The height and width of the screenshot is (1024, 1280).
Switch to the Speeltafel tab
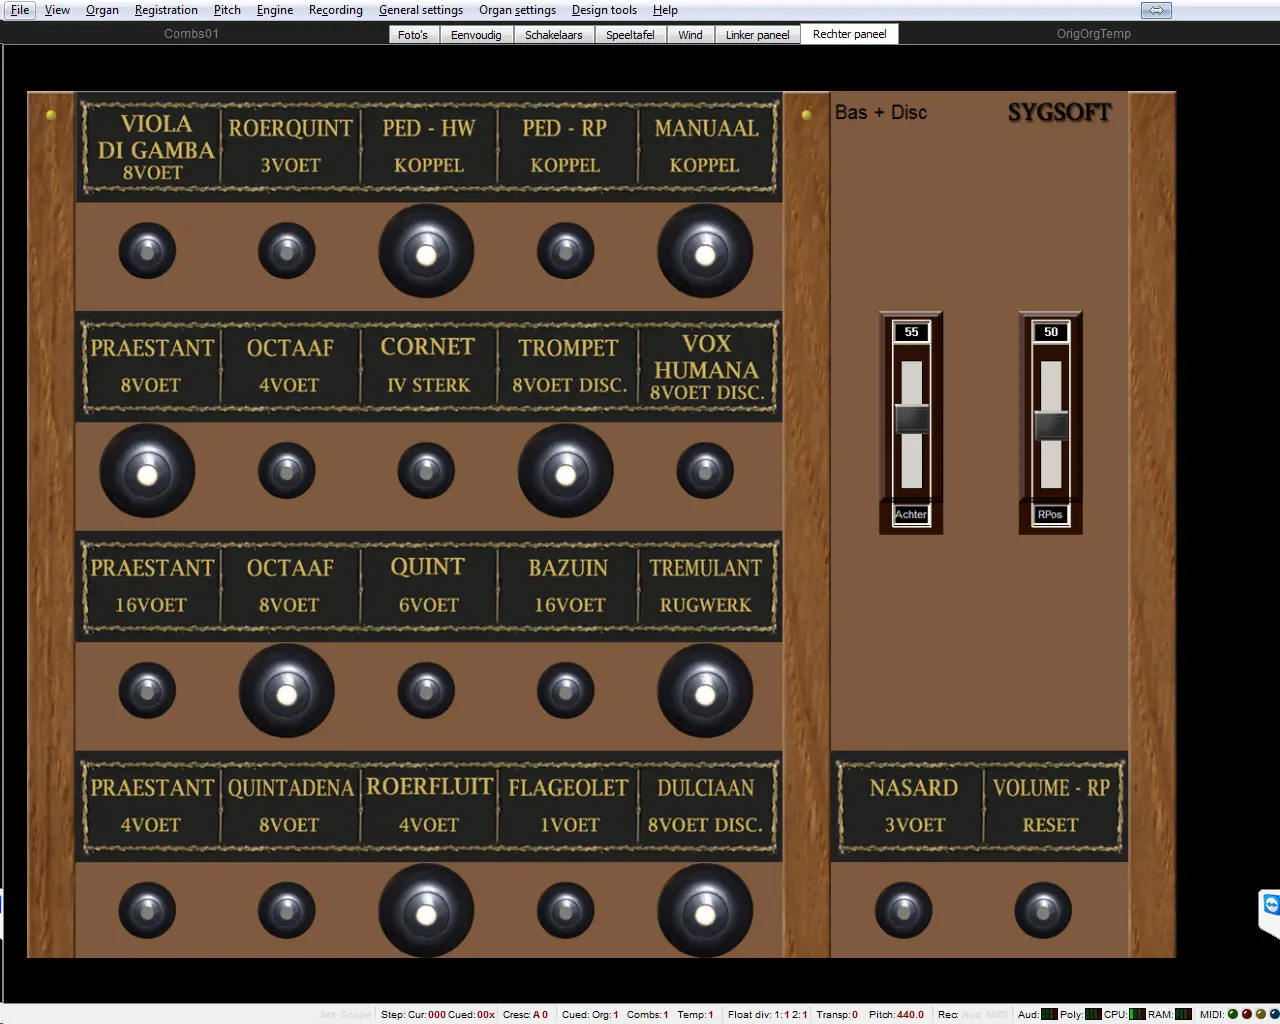point(630,35)
